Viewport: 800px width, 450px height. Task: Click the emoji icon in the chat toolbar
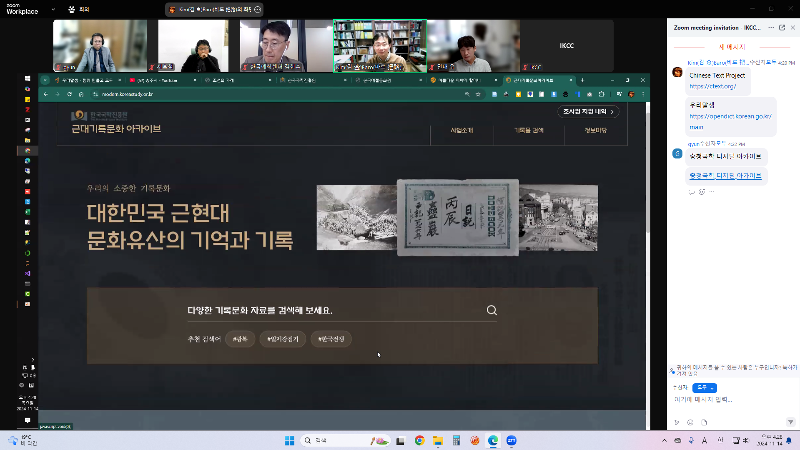coord(691,421)
